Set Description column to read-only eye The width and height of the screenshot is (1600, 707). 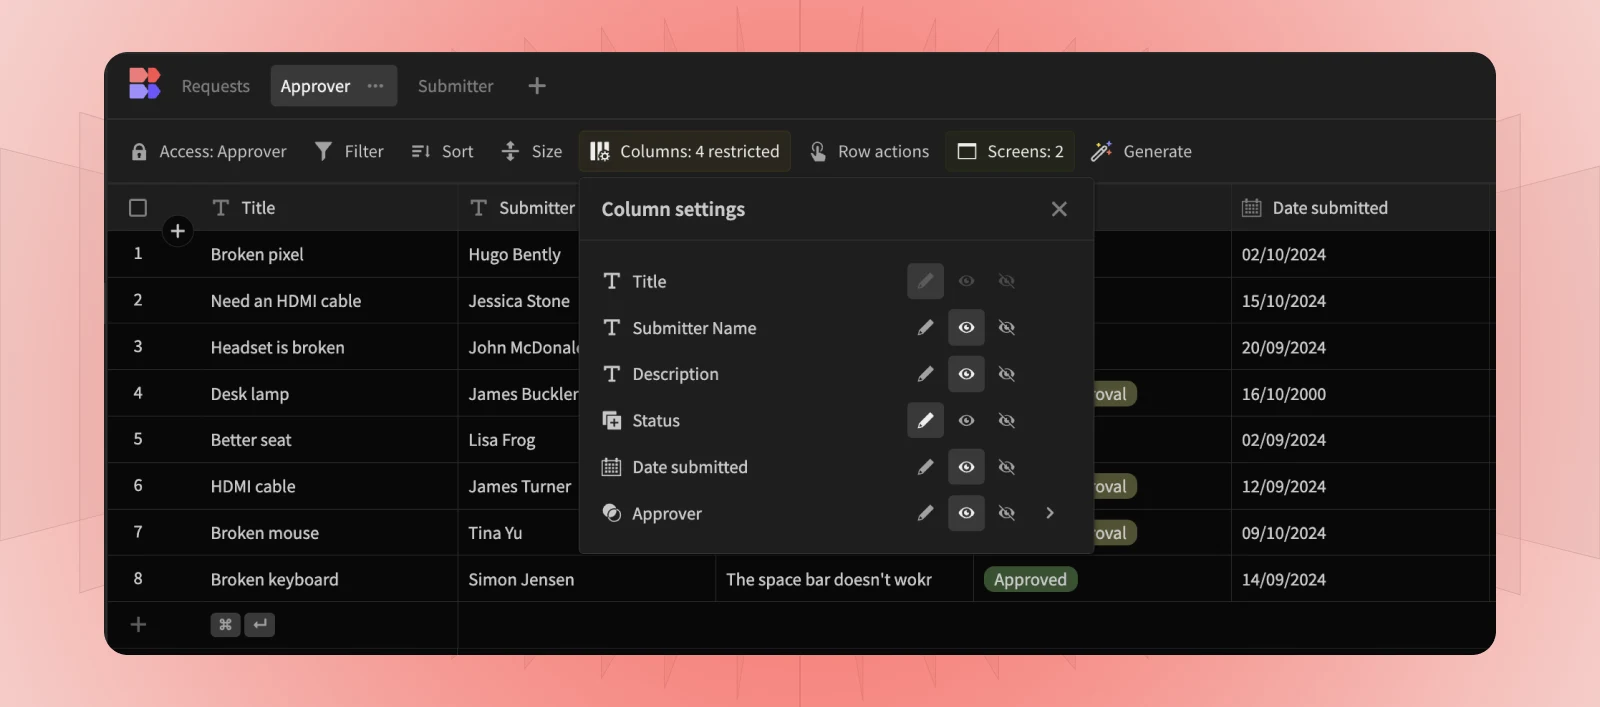(966, 374)
